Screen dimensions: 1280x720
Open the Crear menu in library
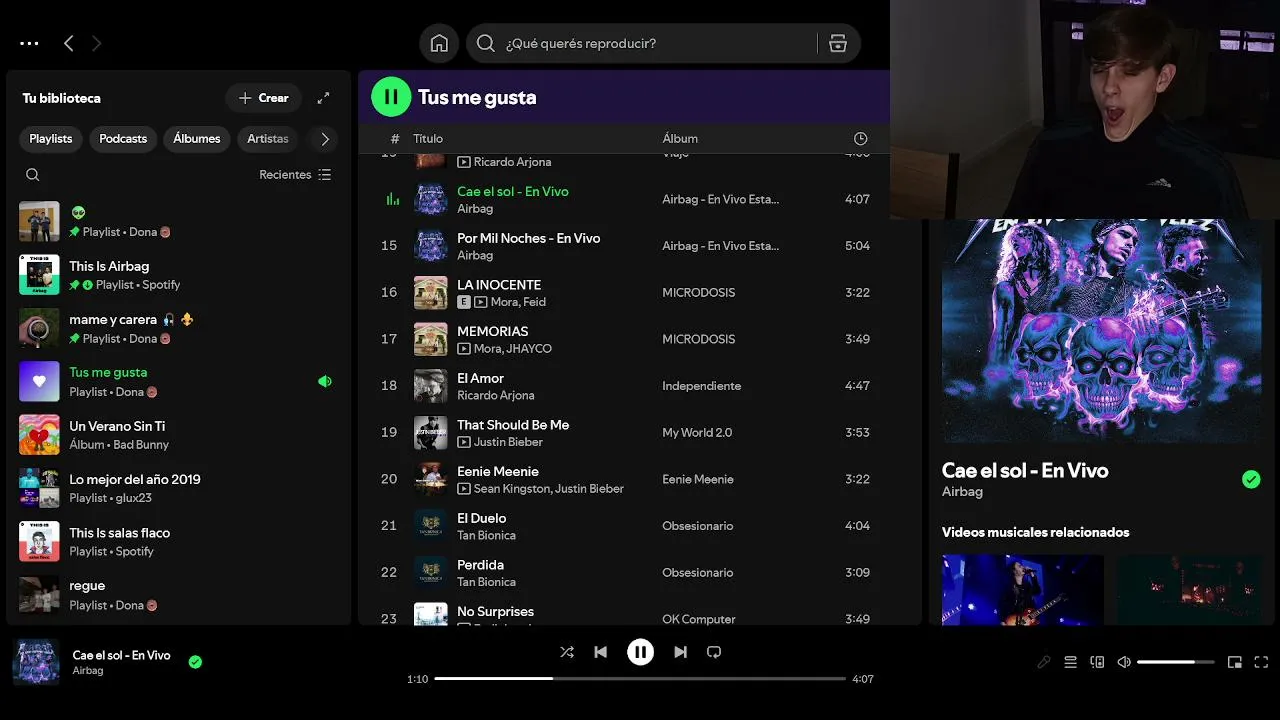click(x=263, y=98)
